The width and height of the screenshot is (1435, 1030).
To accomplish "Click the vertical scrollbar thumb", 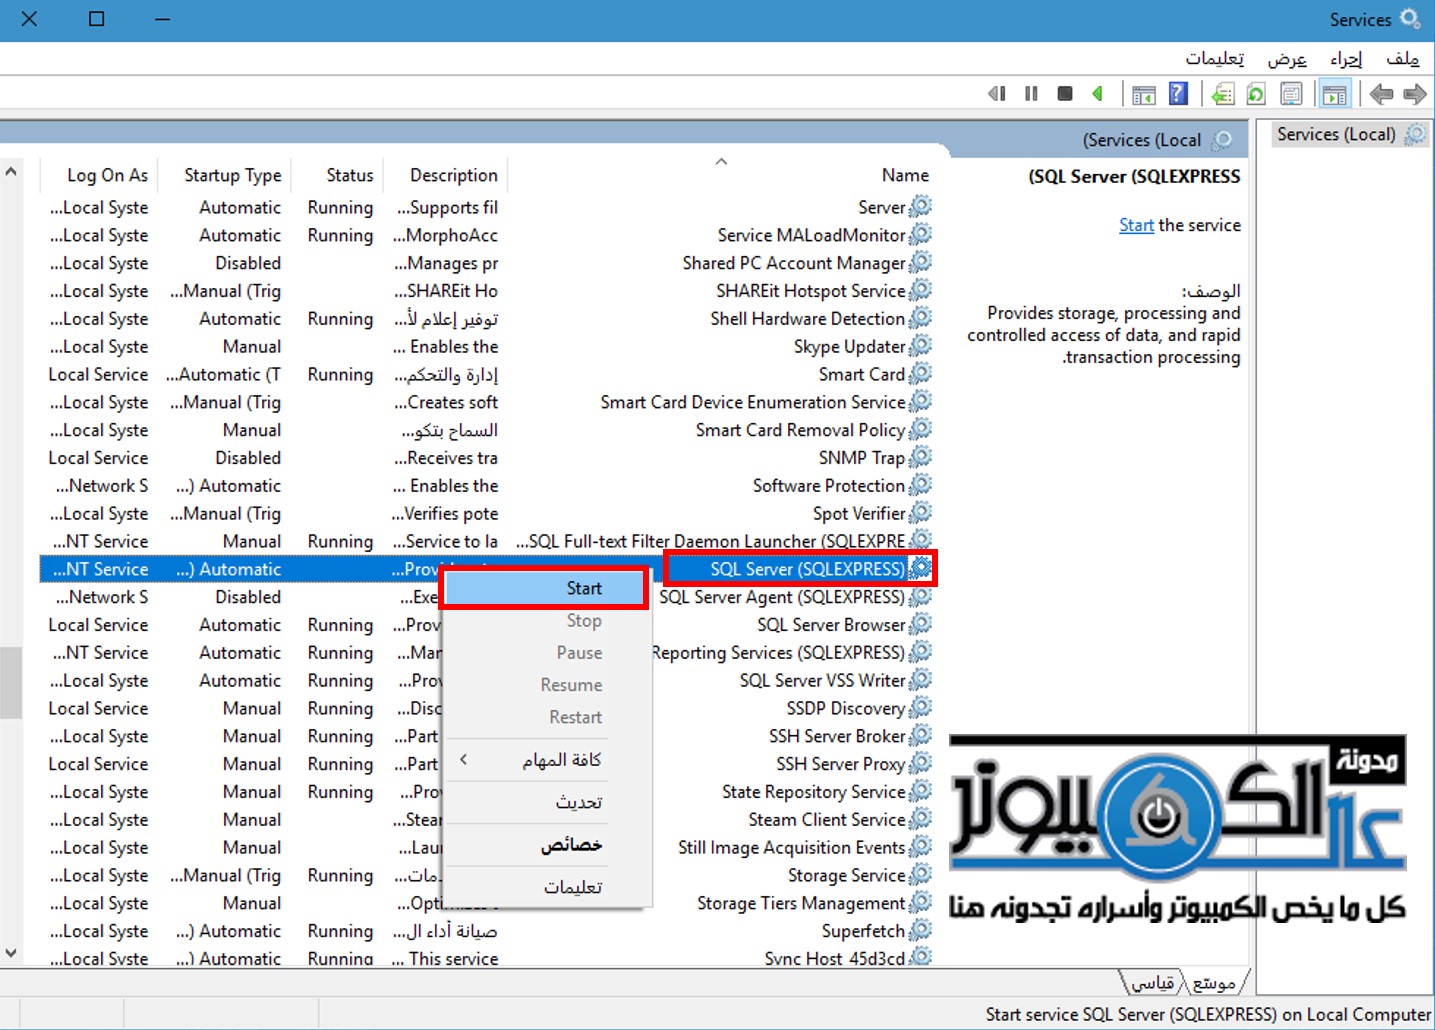I will (x=11, y=682).
